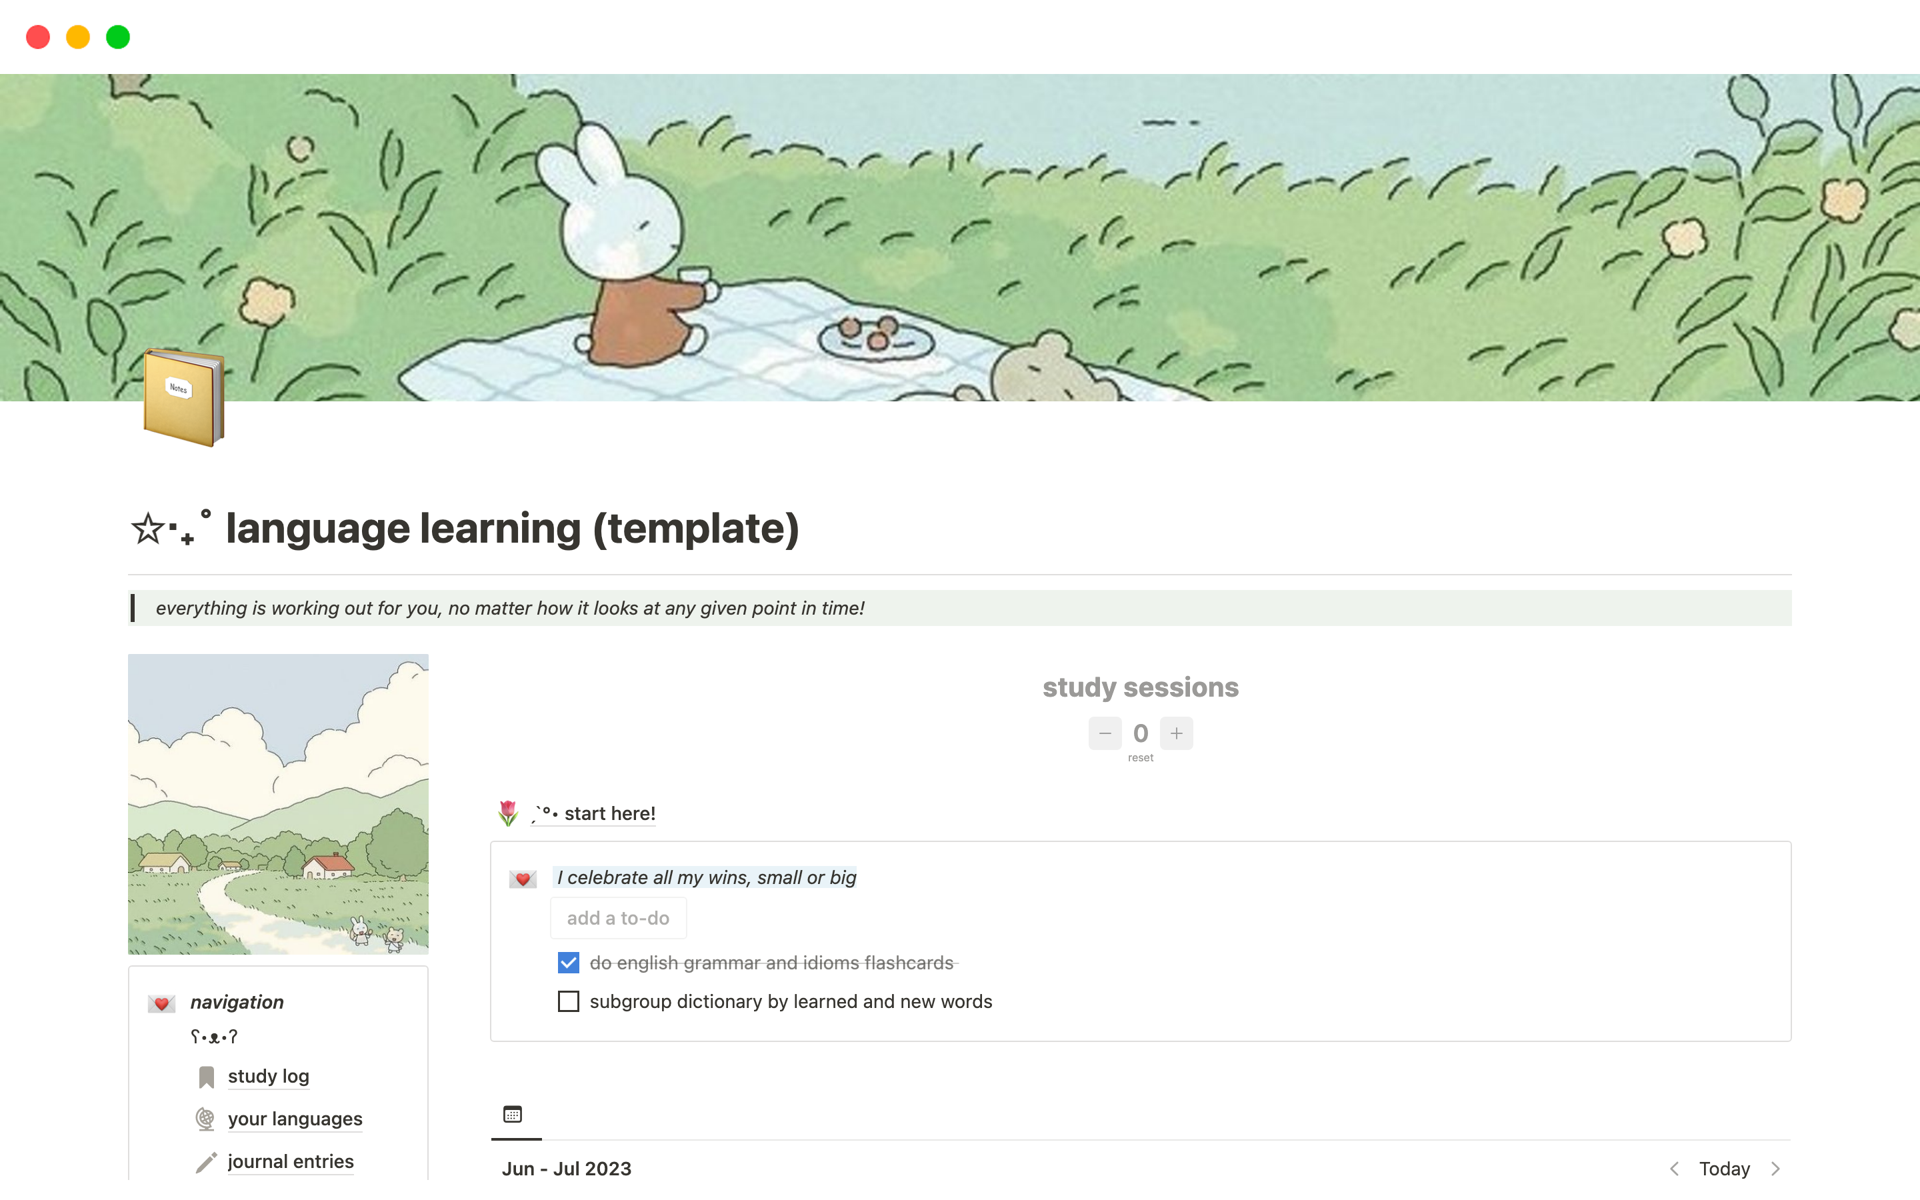Click the countryside landscape image thumbnail
The height and width of the screenshot is (1200, 1920).
[x=278, y=804]
